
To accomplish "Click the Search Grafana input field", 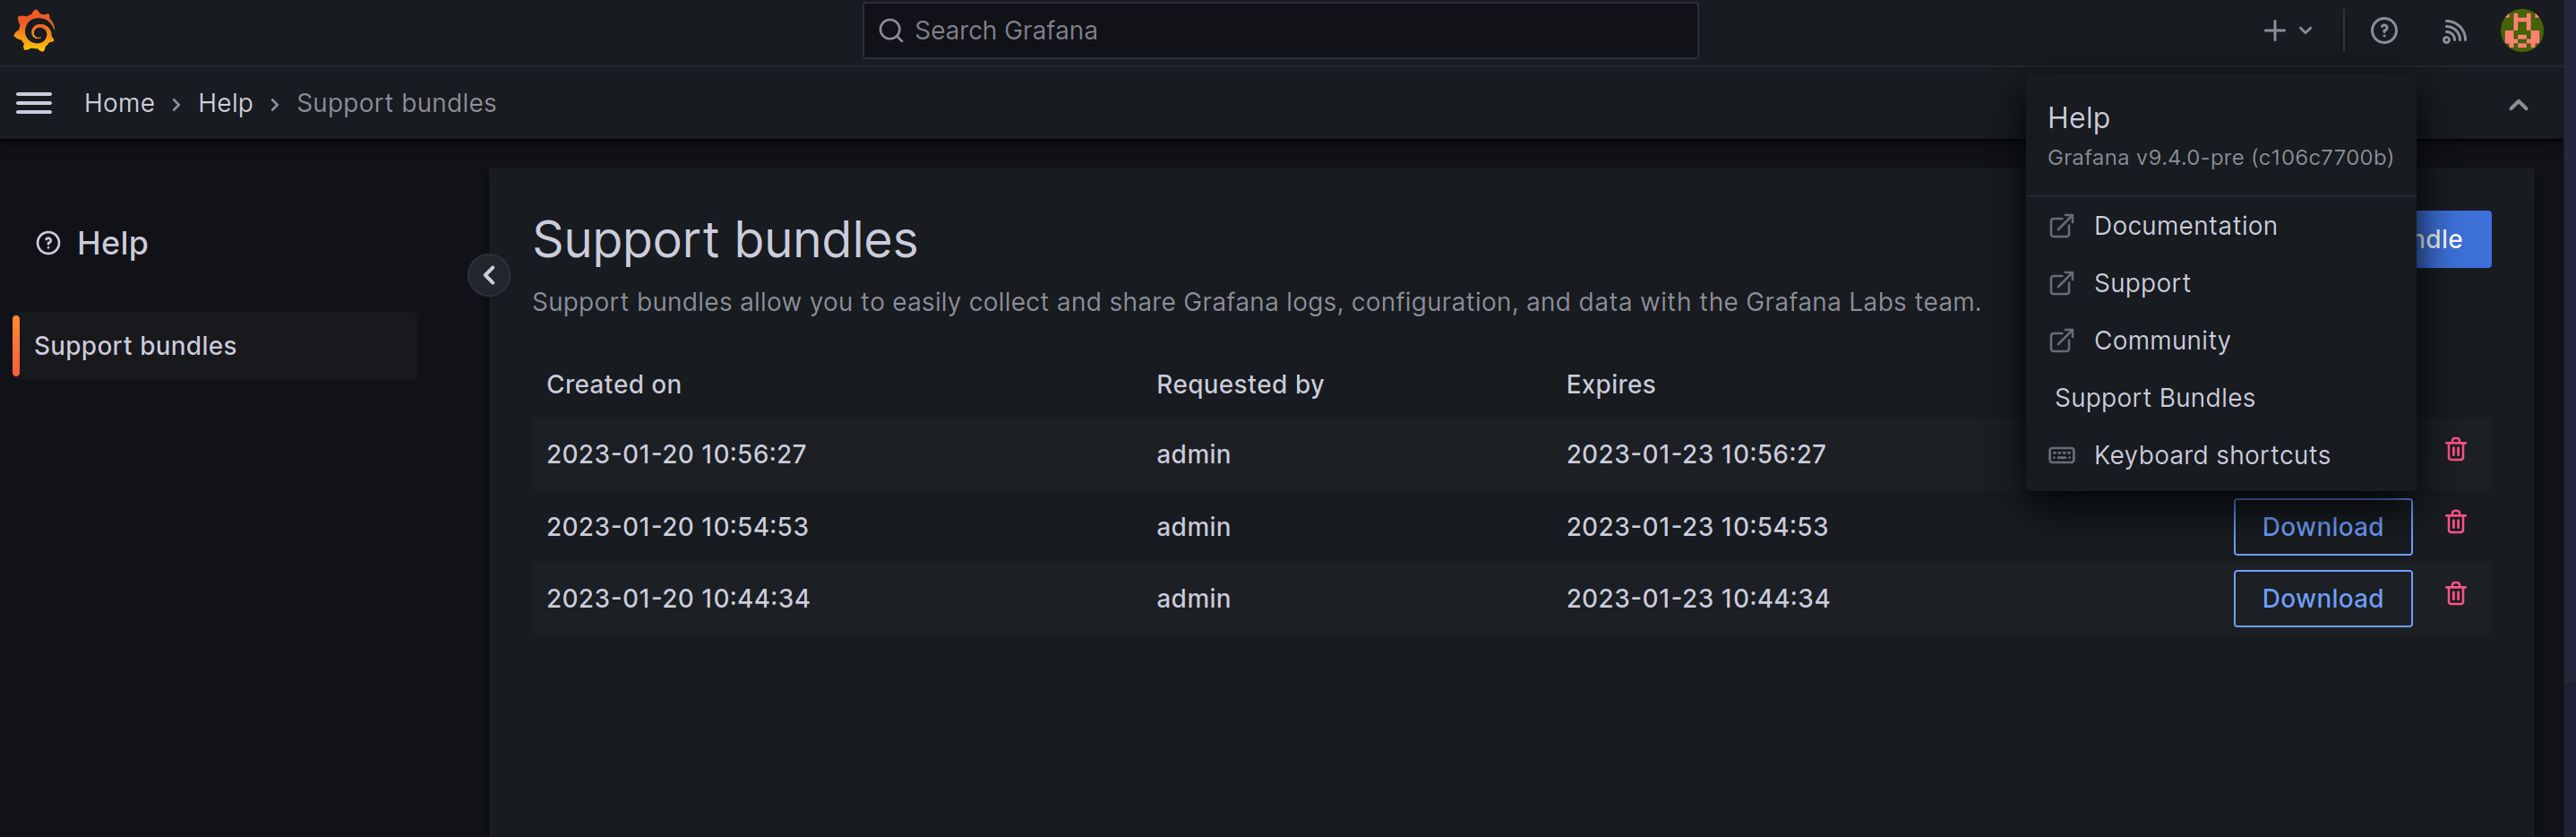I will pos(1279,31).
